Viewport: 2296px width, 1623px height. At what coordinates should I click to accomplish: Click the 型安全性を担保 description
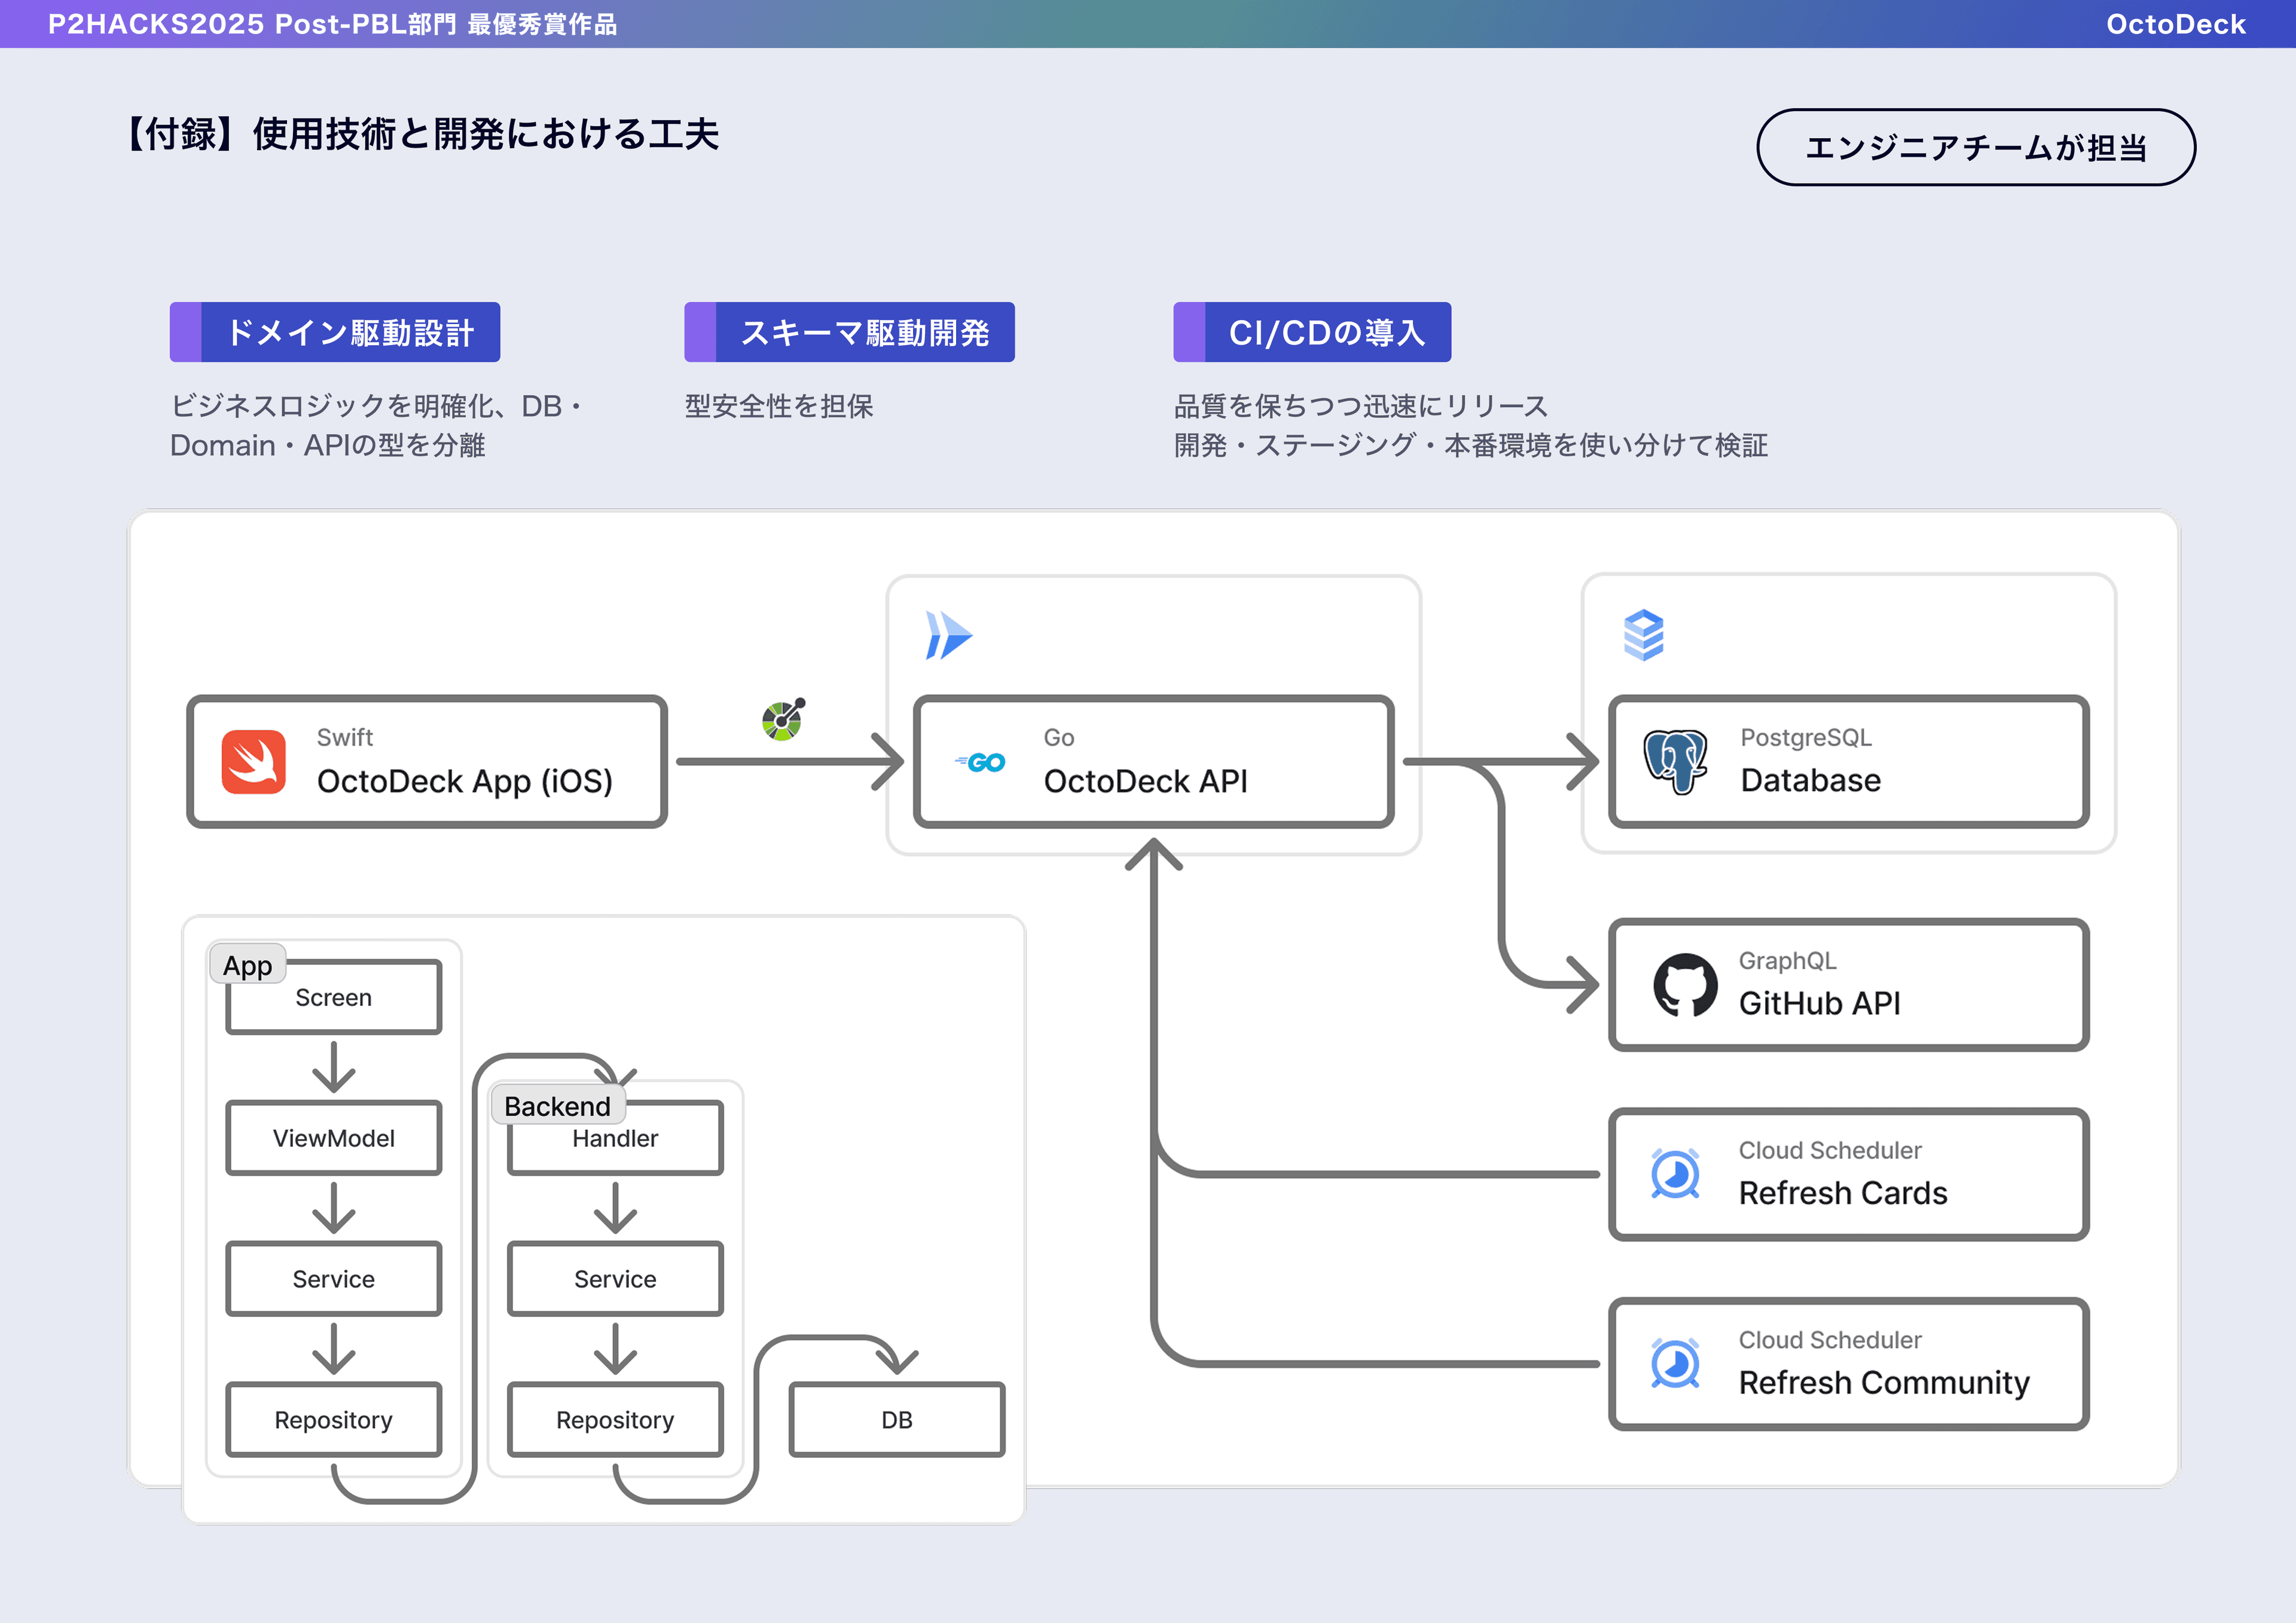coord(779,406)
